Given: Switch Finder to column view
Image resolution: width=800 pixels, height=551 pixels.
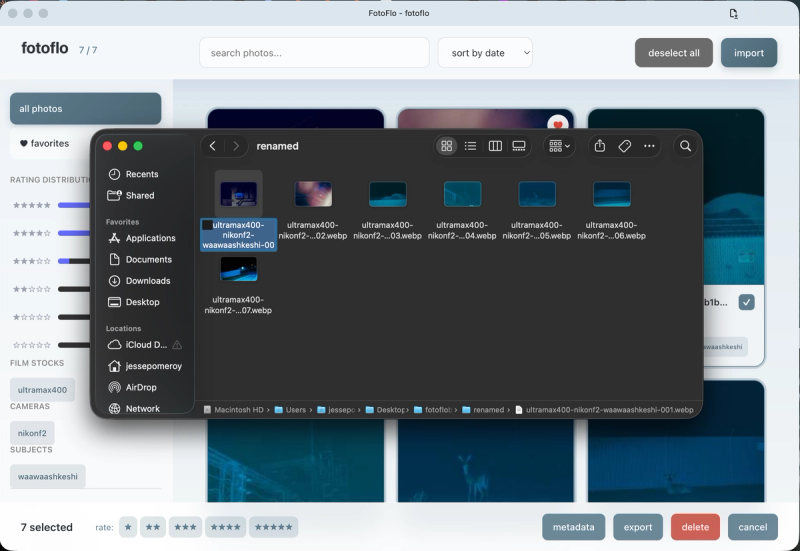Looking at the screenshot, I should tap(495, 146).
